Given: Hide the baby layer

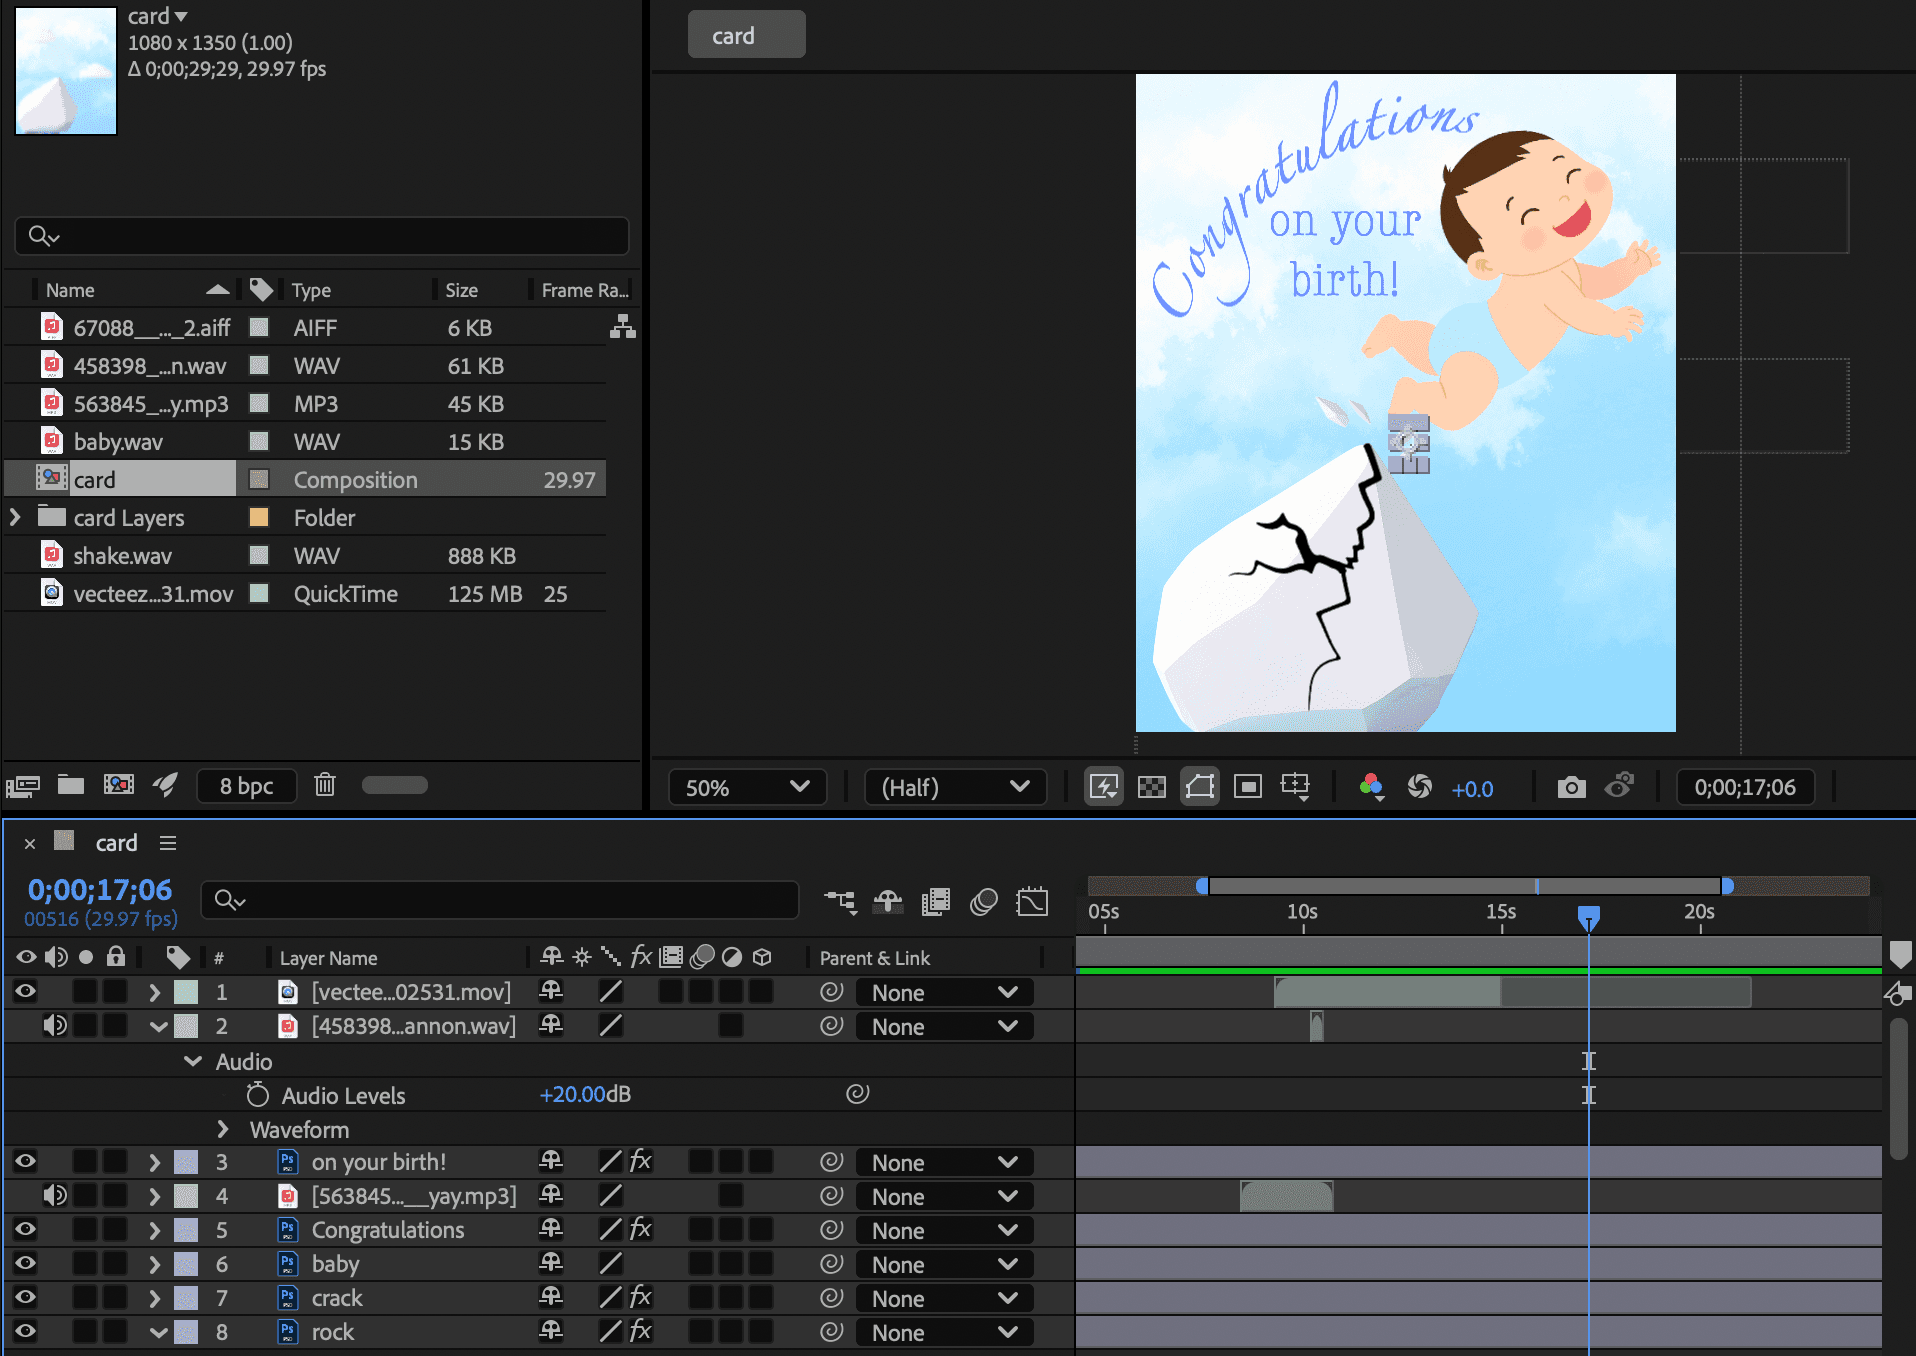Looking at the screenshot, I should 26,1264.
